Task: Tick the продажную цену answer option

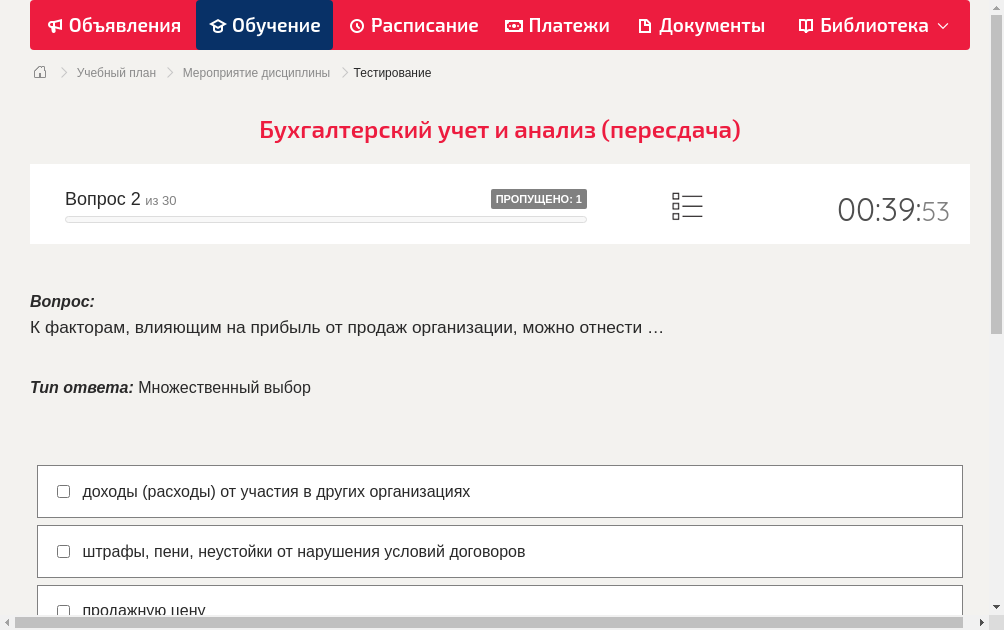Action: [x=63, y=611]
